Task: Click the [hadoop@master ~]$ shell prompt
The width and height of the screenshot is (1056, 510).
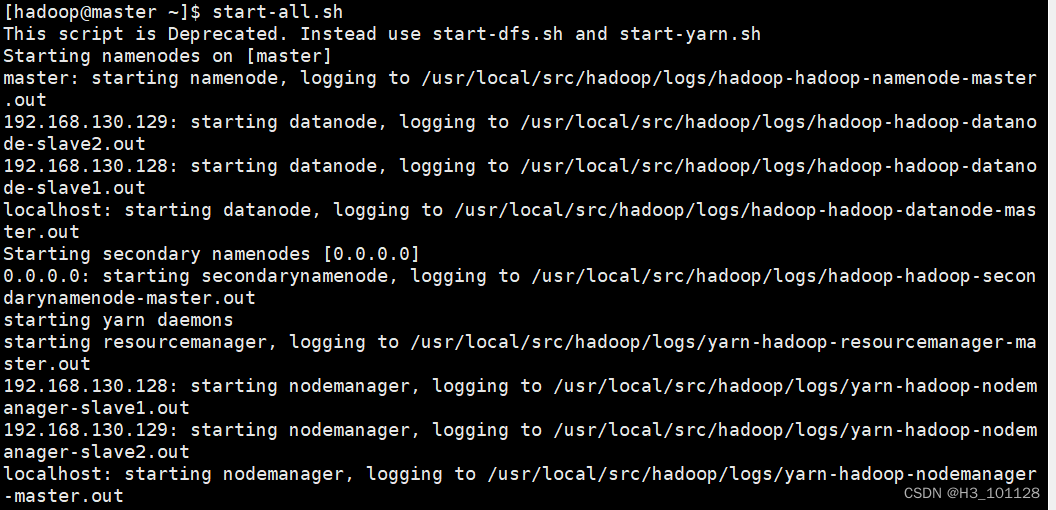Action: (102, 12)
